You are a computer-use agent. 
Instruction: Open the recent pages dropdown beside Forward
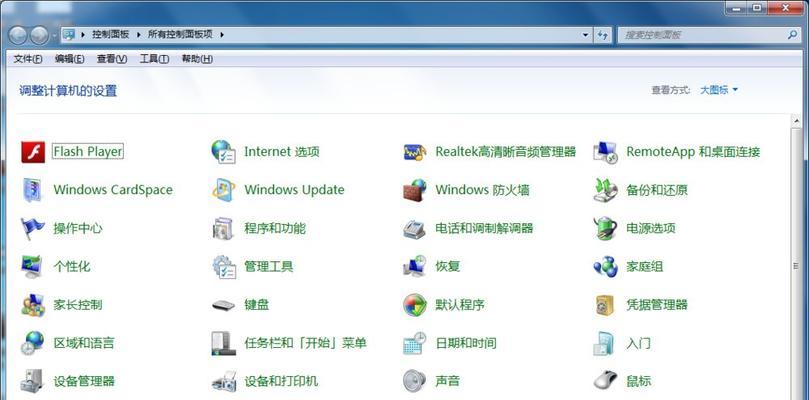[55, 36]
